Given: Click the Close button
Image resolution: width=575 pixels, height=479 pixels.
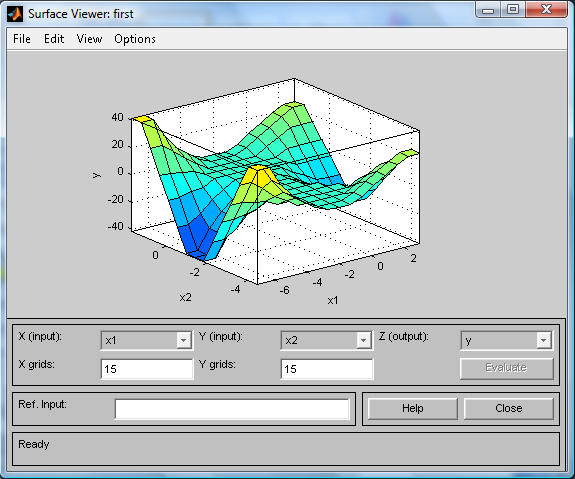Looking at the screenshot, I should click(509, 408).
